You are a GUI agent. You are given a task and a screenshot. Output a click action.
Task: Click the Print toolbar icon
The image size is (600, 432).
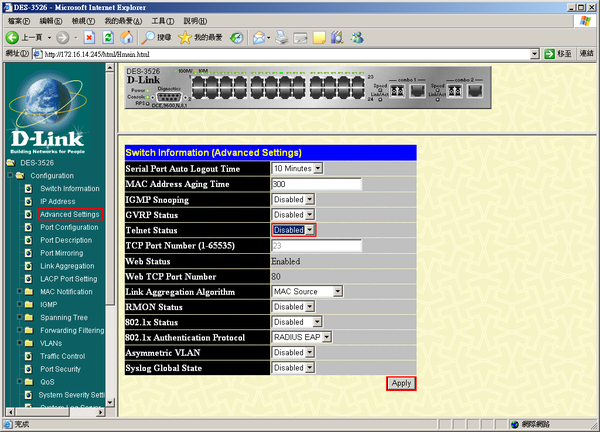[282, 37]
